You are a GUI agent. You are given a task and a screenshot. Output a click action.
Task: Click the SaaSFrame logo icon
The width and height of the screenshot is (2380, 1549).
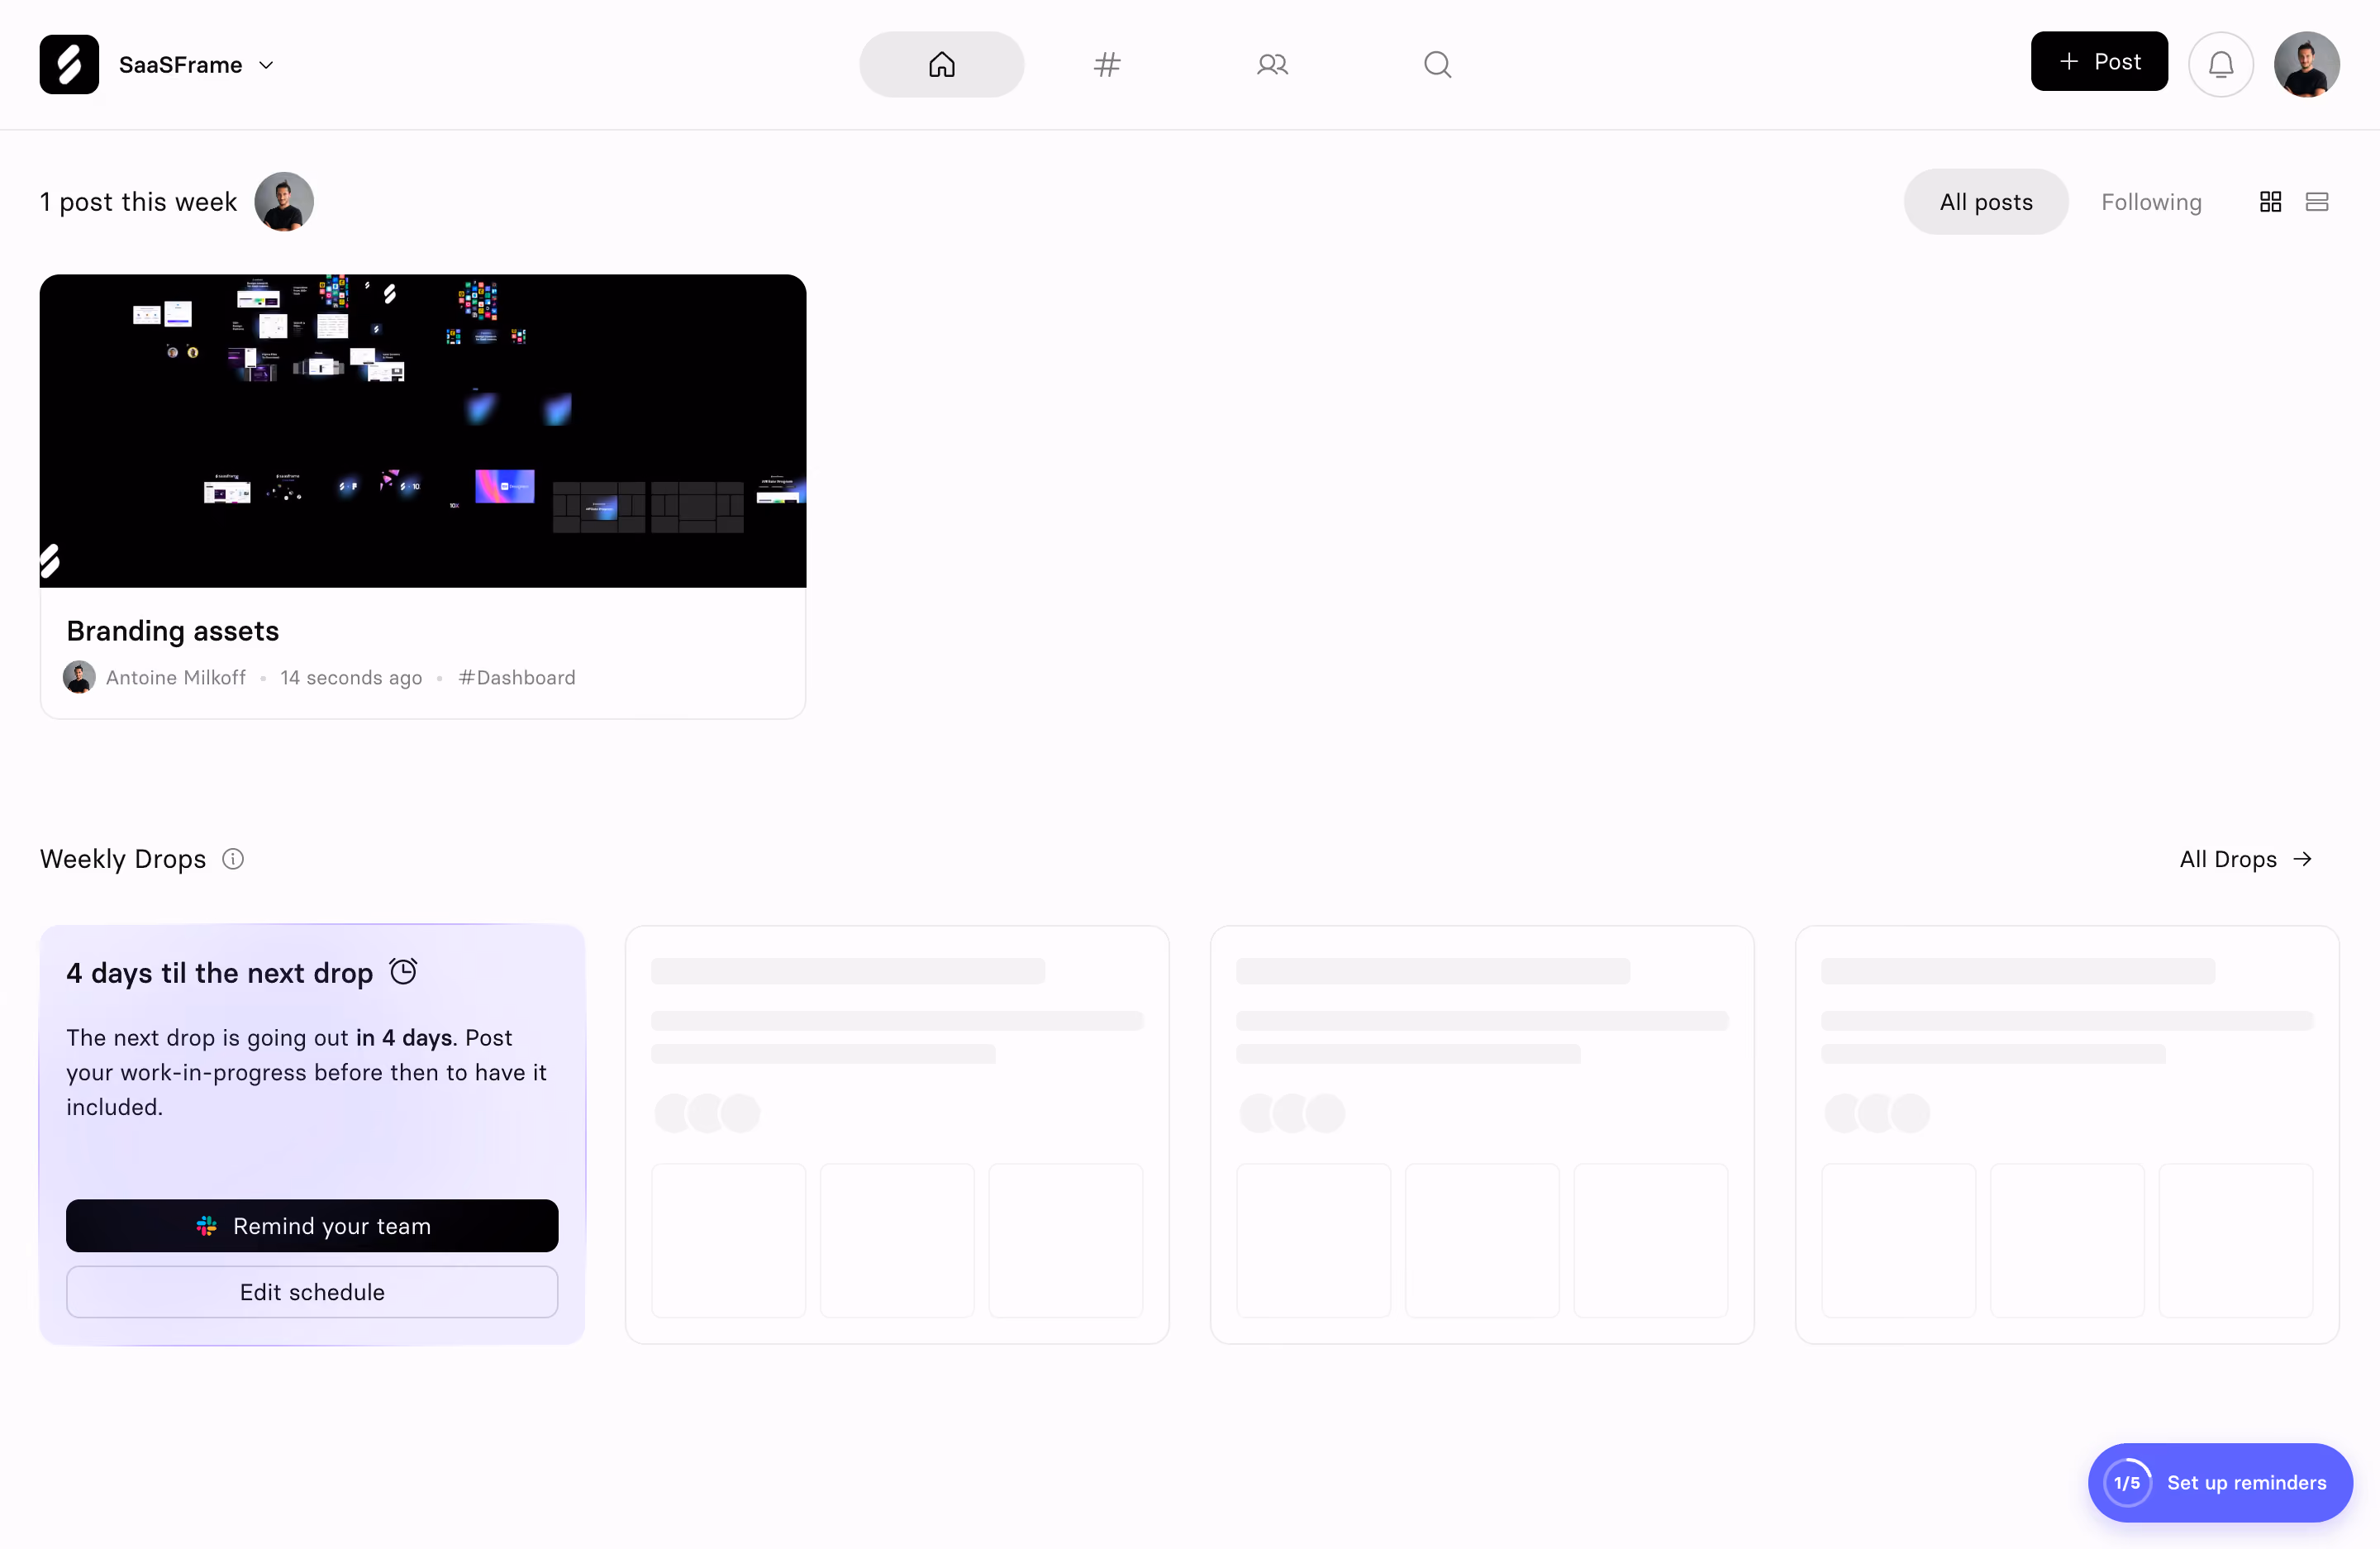pos(69,64)
